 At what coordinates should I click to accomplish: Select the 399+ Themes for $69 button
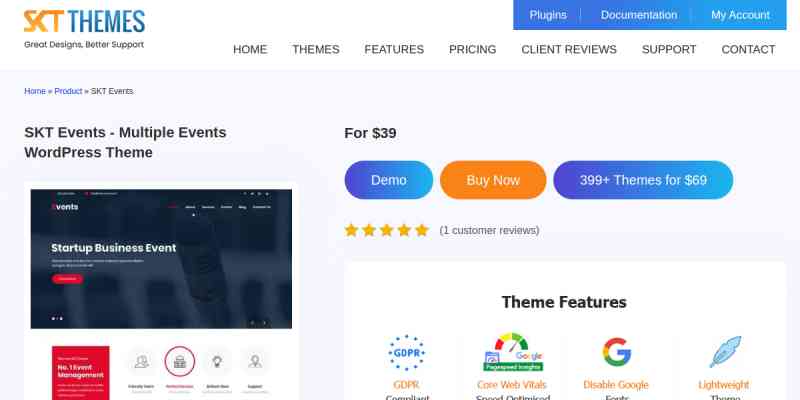tap(643, 180)
